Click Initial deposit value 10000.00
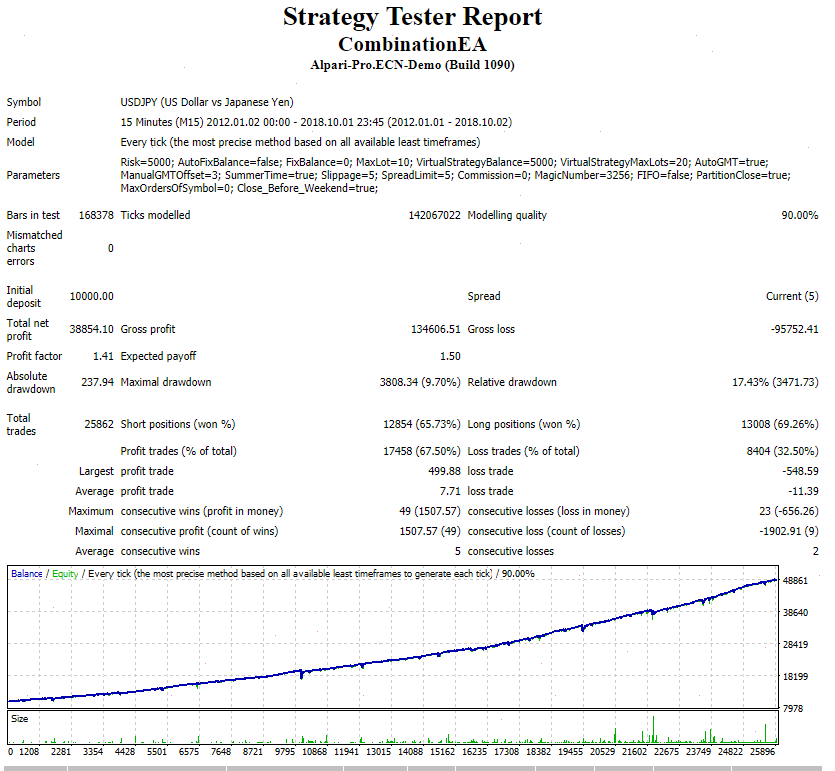Image resolution: width=835 pixels, height=771 pixels. pos(92,296)
